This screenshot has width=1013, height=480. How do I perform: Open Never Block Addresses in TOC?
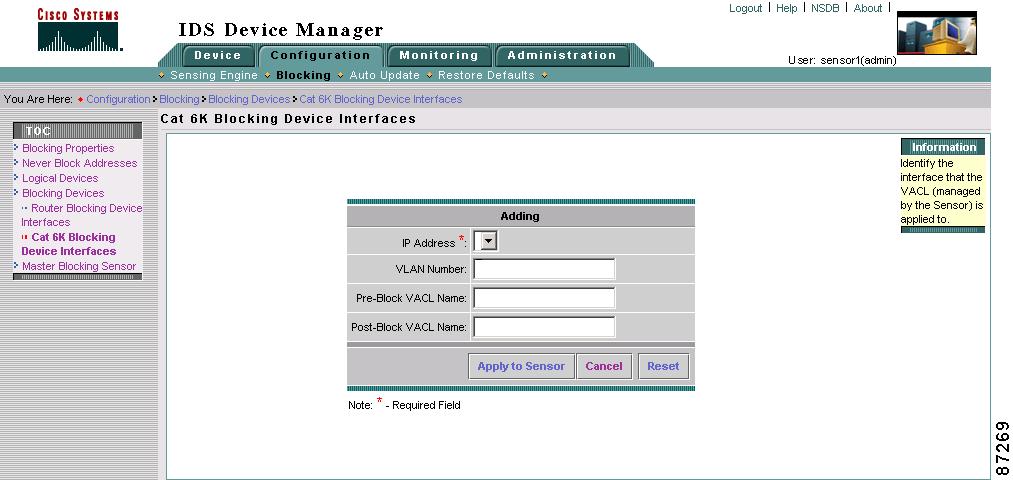click(79, 163)
